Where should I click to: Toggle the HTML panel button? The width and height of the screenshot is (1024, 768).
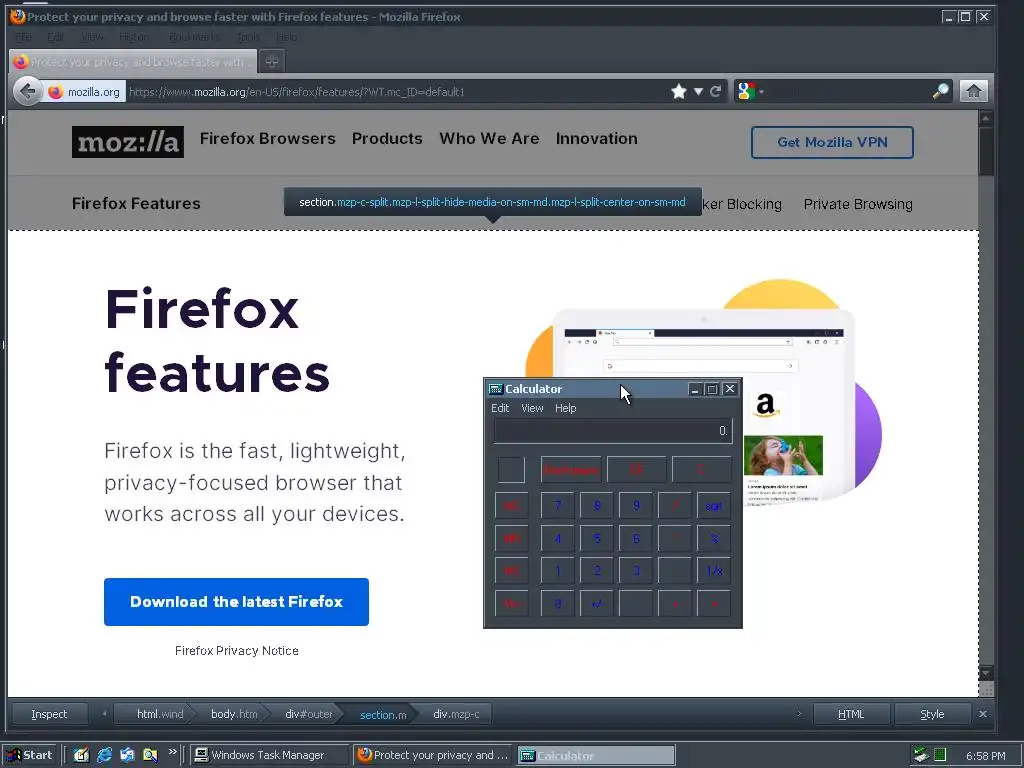[851, 714]
